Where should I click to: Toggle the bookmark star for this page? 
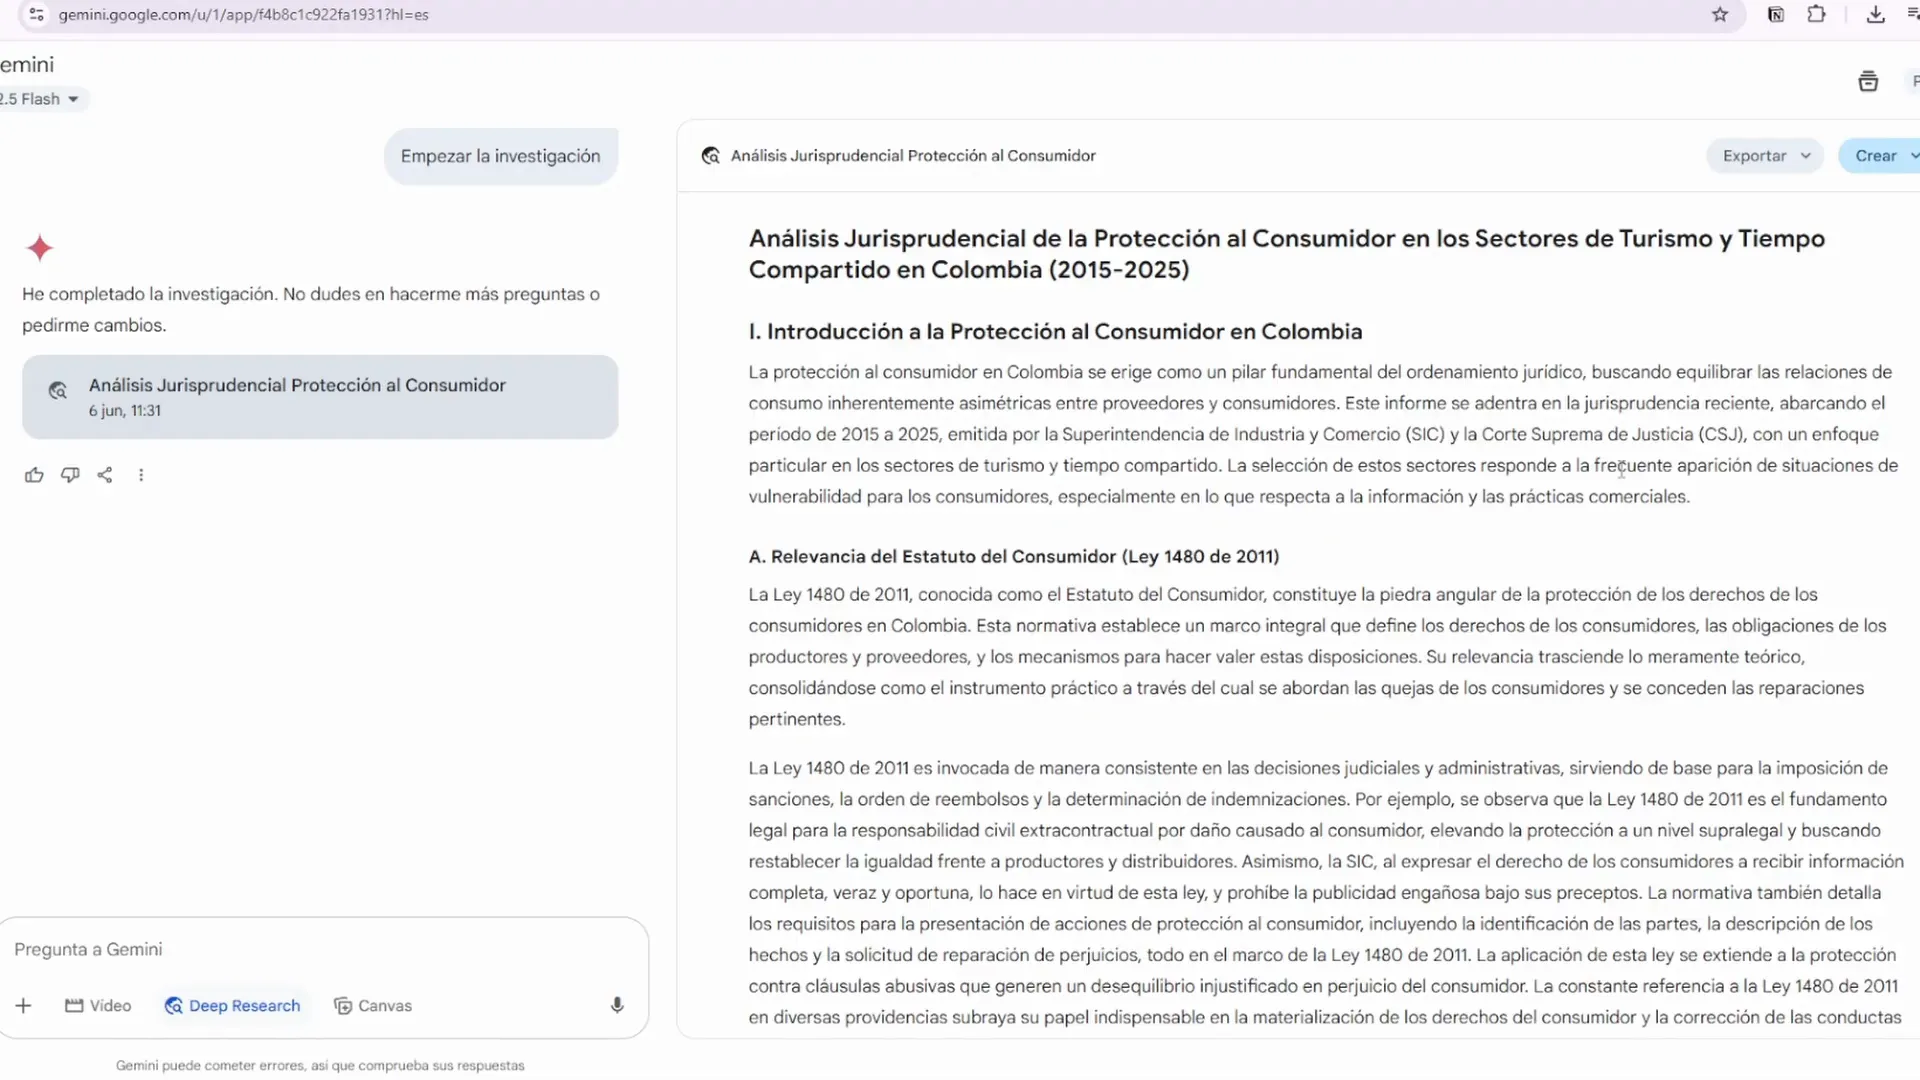(x=1720, y=15)
